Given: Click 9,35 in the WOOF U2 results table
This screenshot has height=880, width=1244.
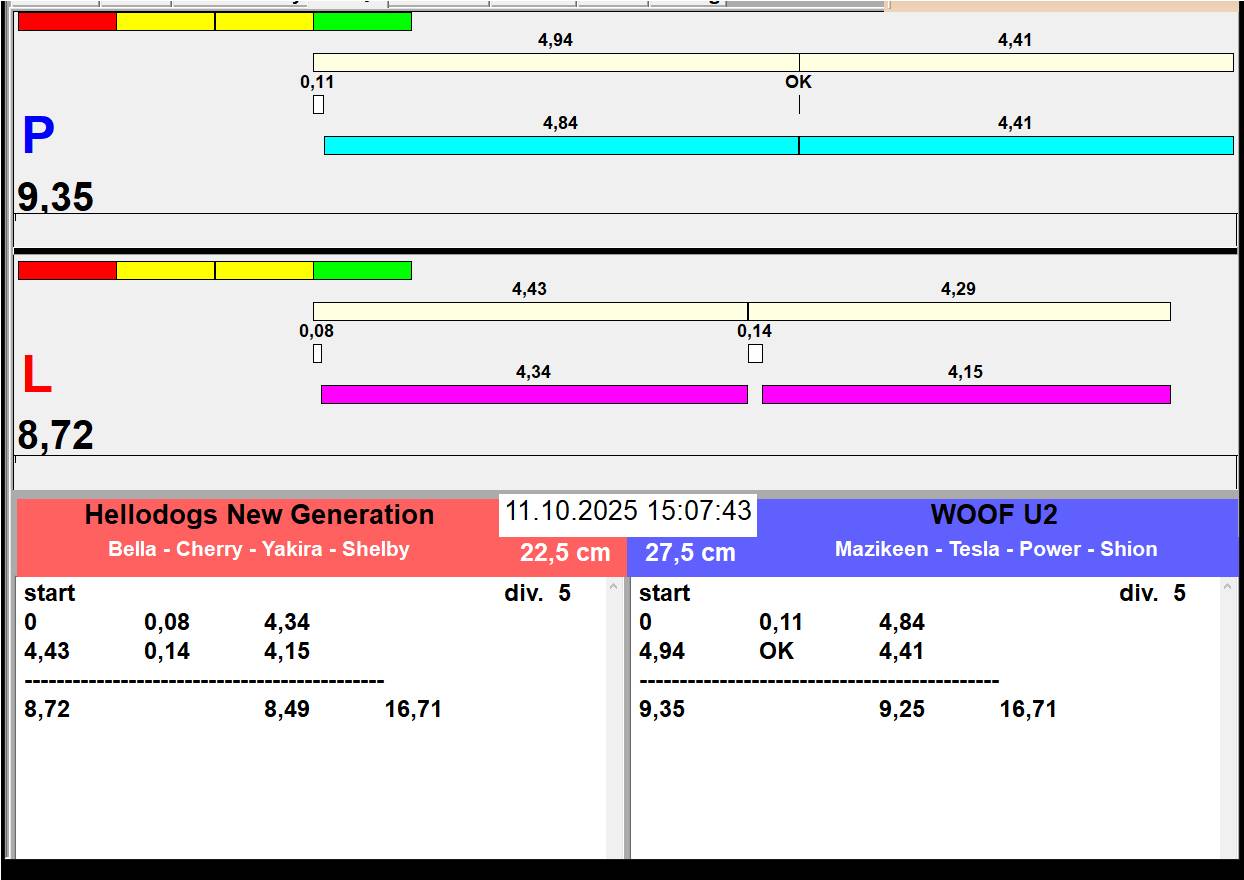Looking at the screenshot, I should tap(662, 709).
